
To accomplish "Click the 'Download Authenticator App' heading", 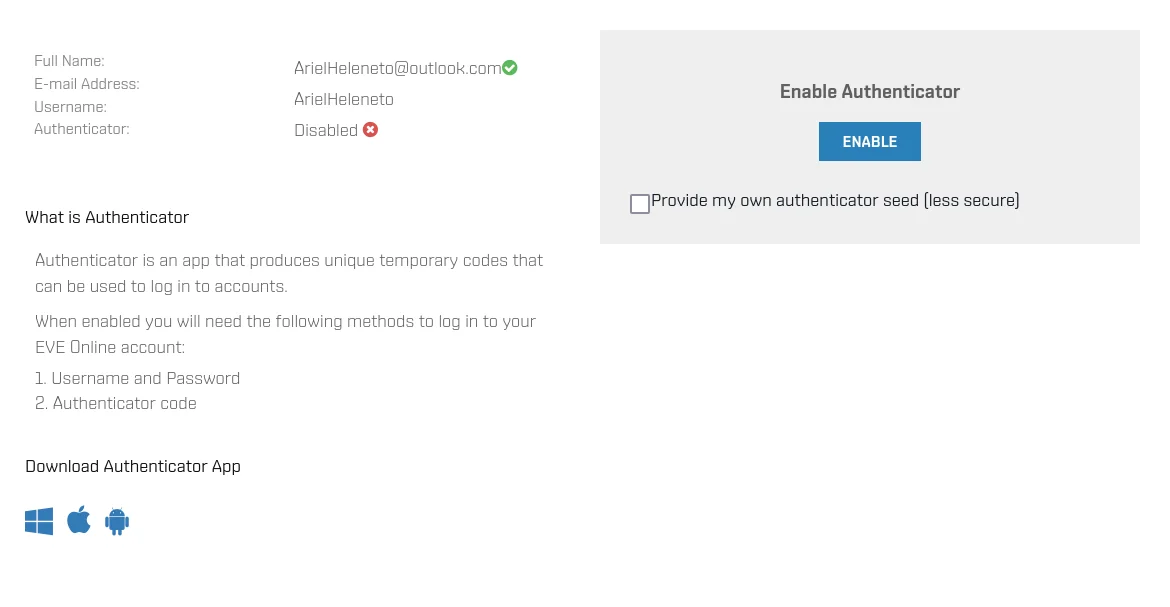I will [x=133, y=467].
